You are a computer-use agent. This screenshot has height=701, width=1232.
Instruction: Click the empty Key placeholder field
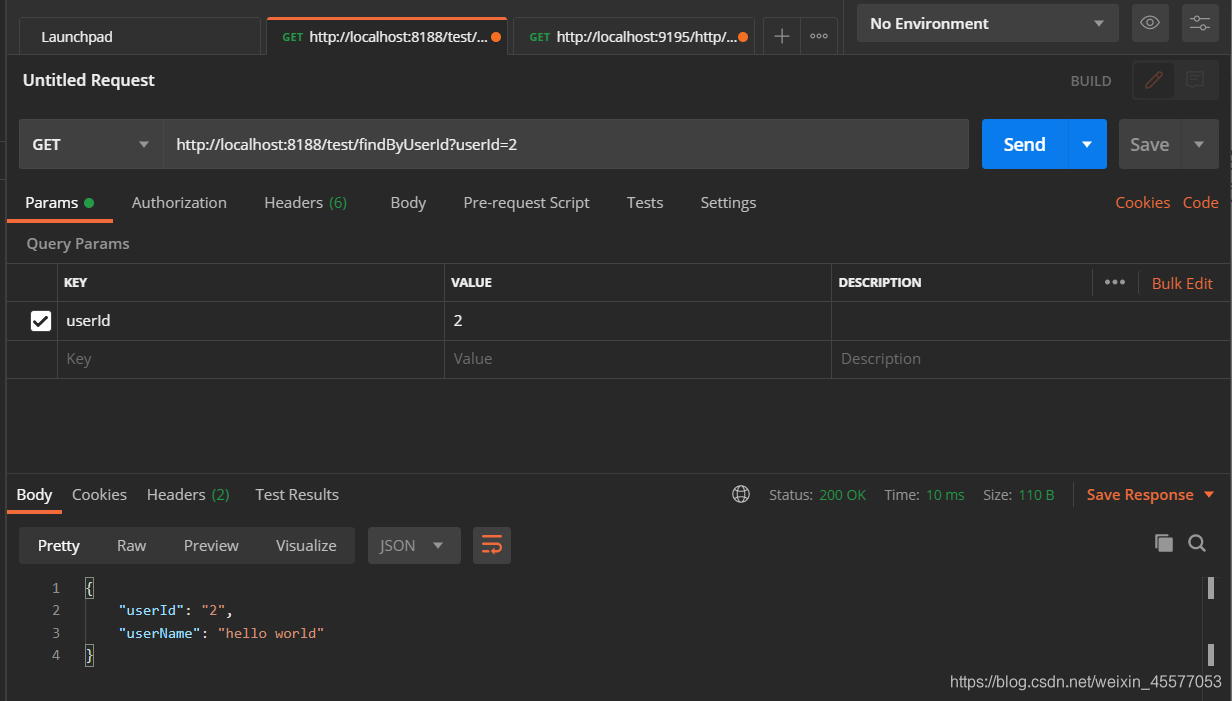click(250, 359)
